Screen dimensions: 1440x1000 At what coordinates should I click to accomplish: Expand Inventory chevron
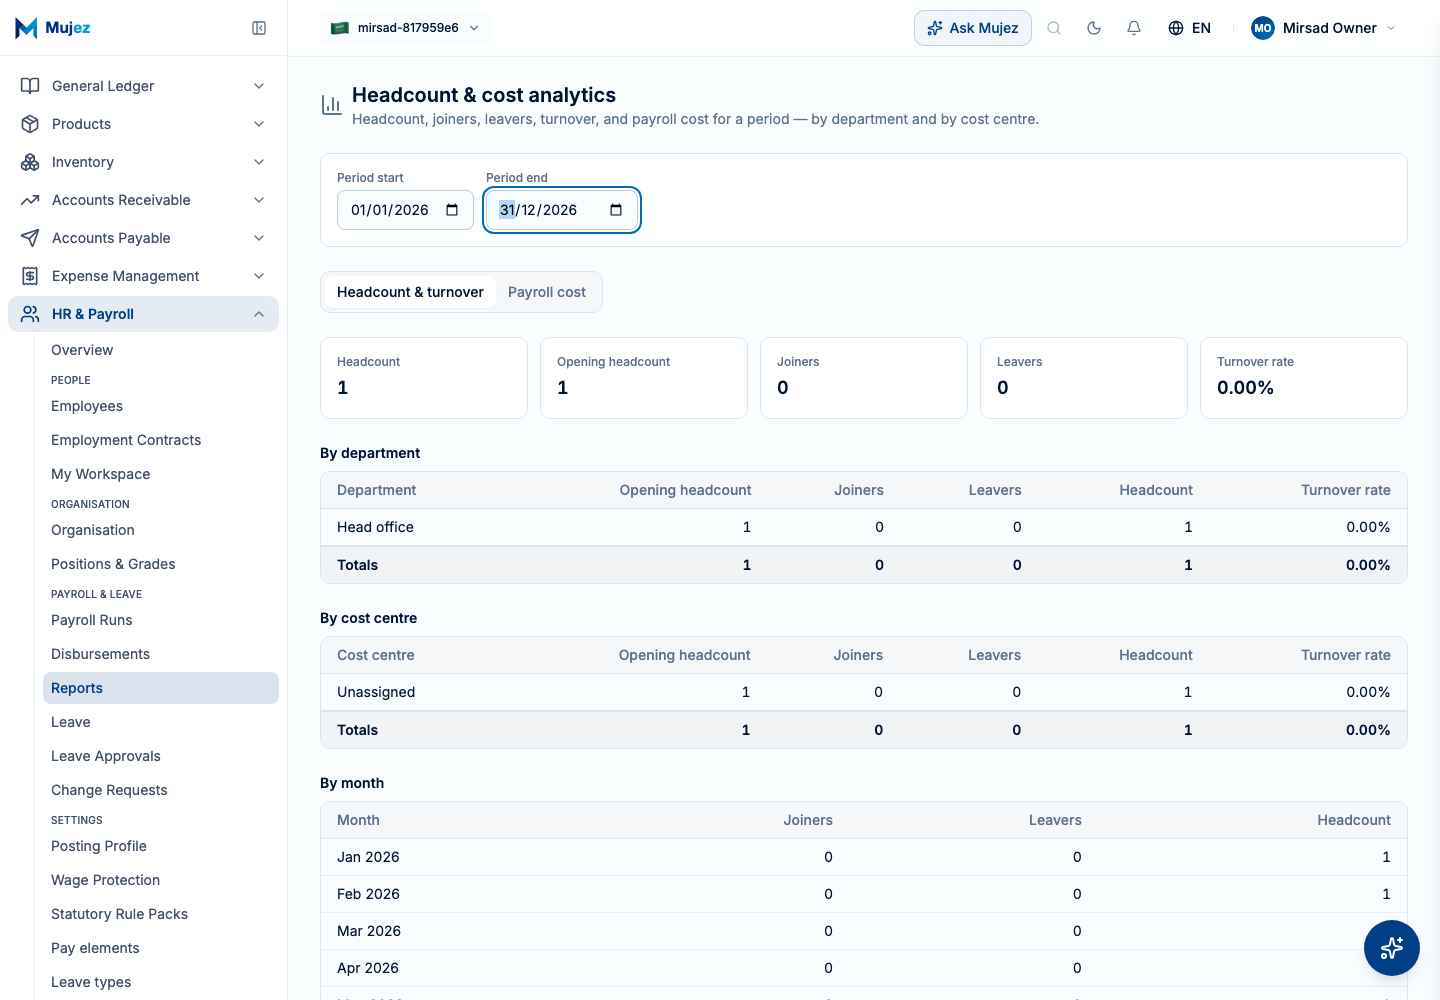(259, 162)
